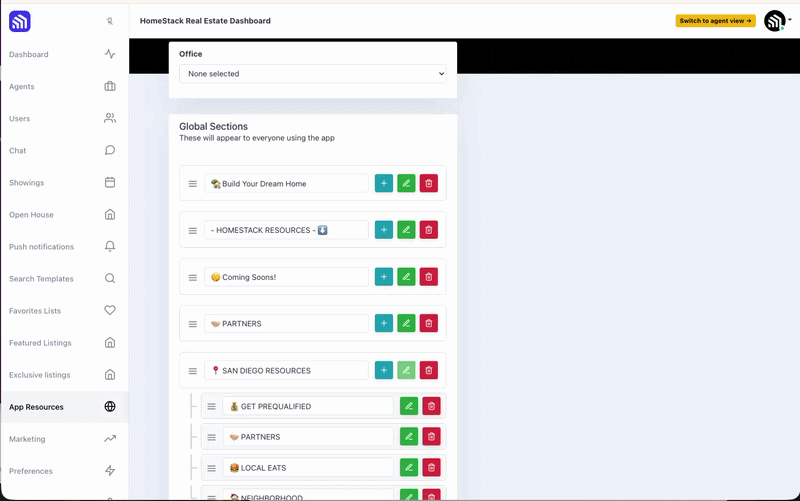Click the Featured Listings home icon
This screenshot has width=800, height=501.
[110, 342]
